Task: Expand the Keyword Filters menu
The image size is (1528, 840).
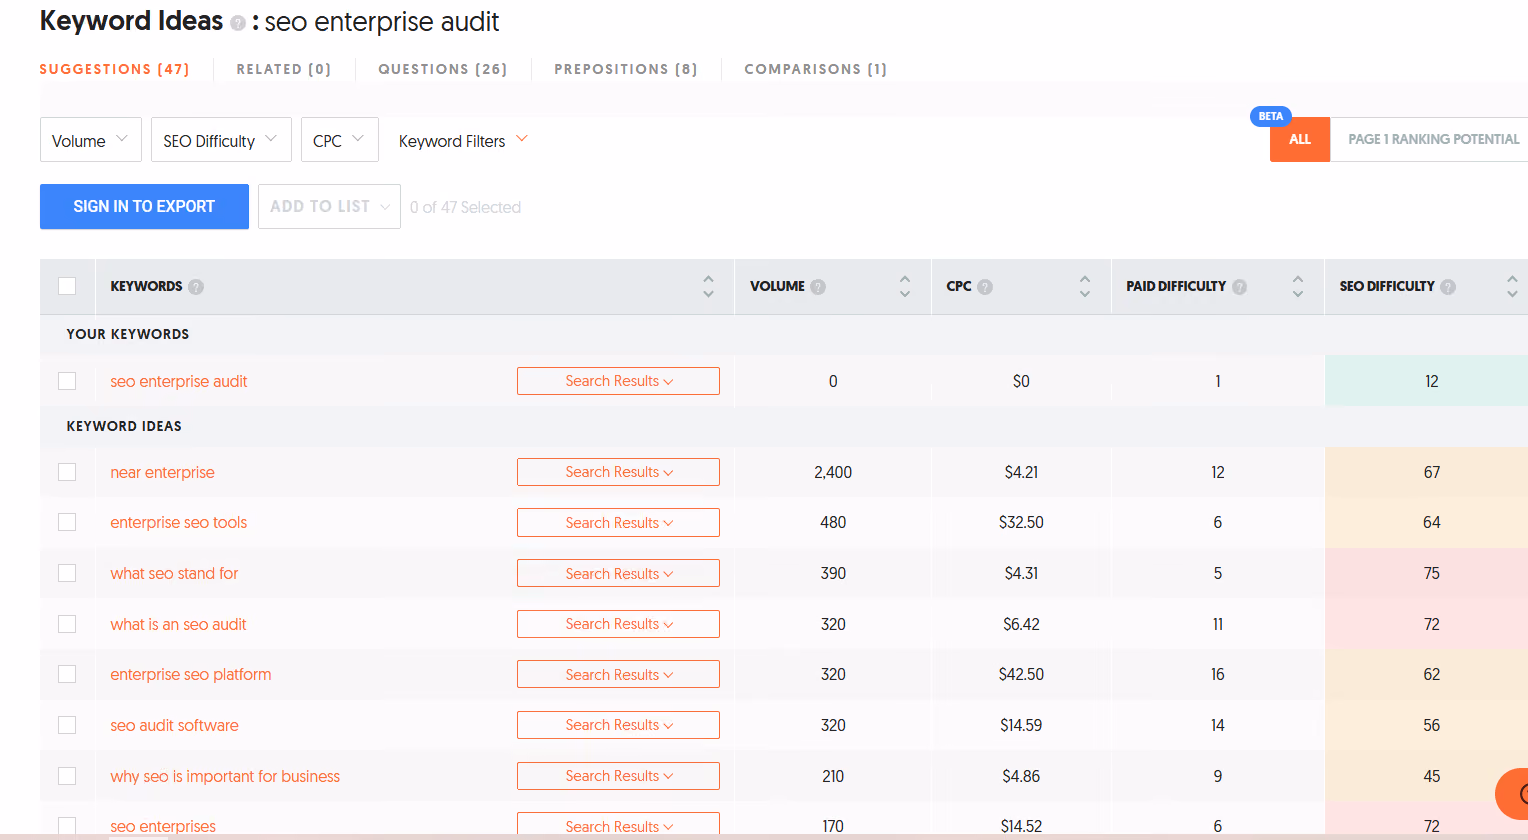Action: (463, 141)
